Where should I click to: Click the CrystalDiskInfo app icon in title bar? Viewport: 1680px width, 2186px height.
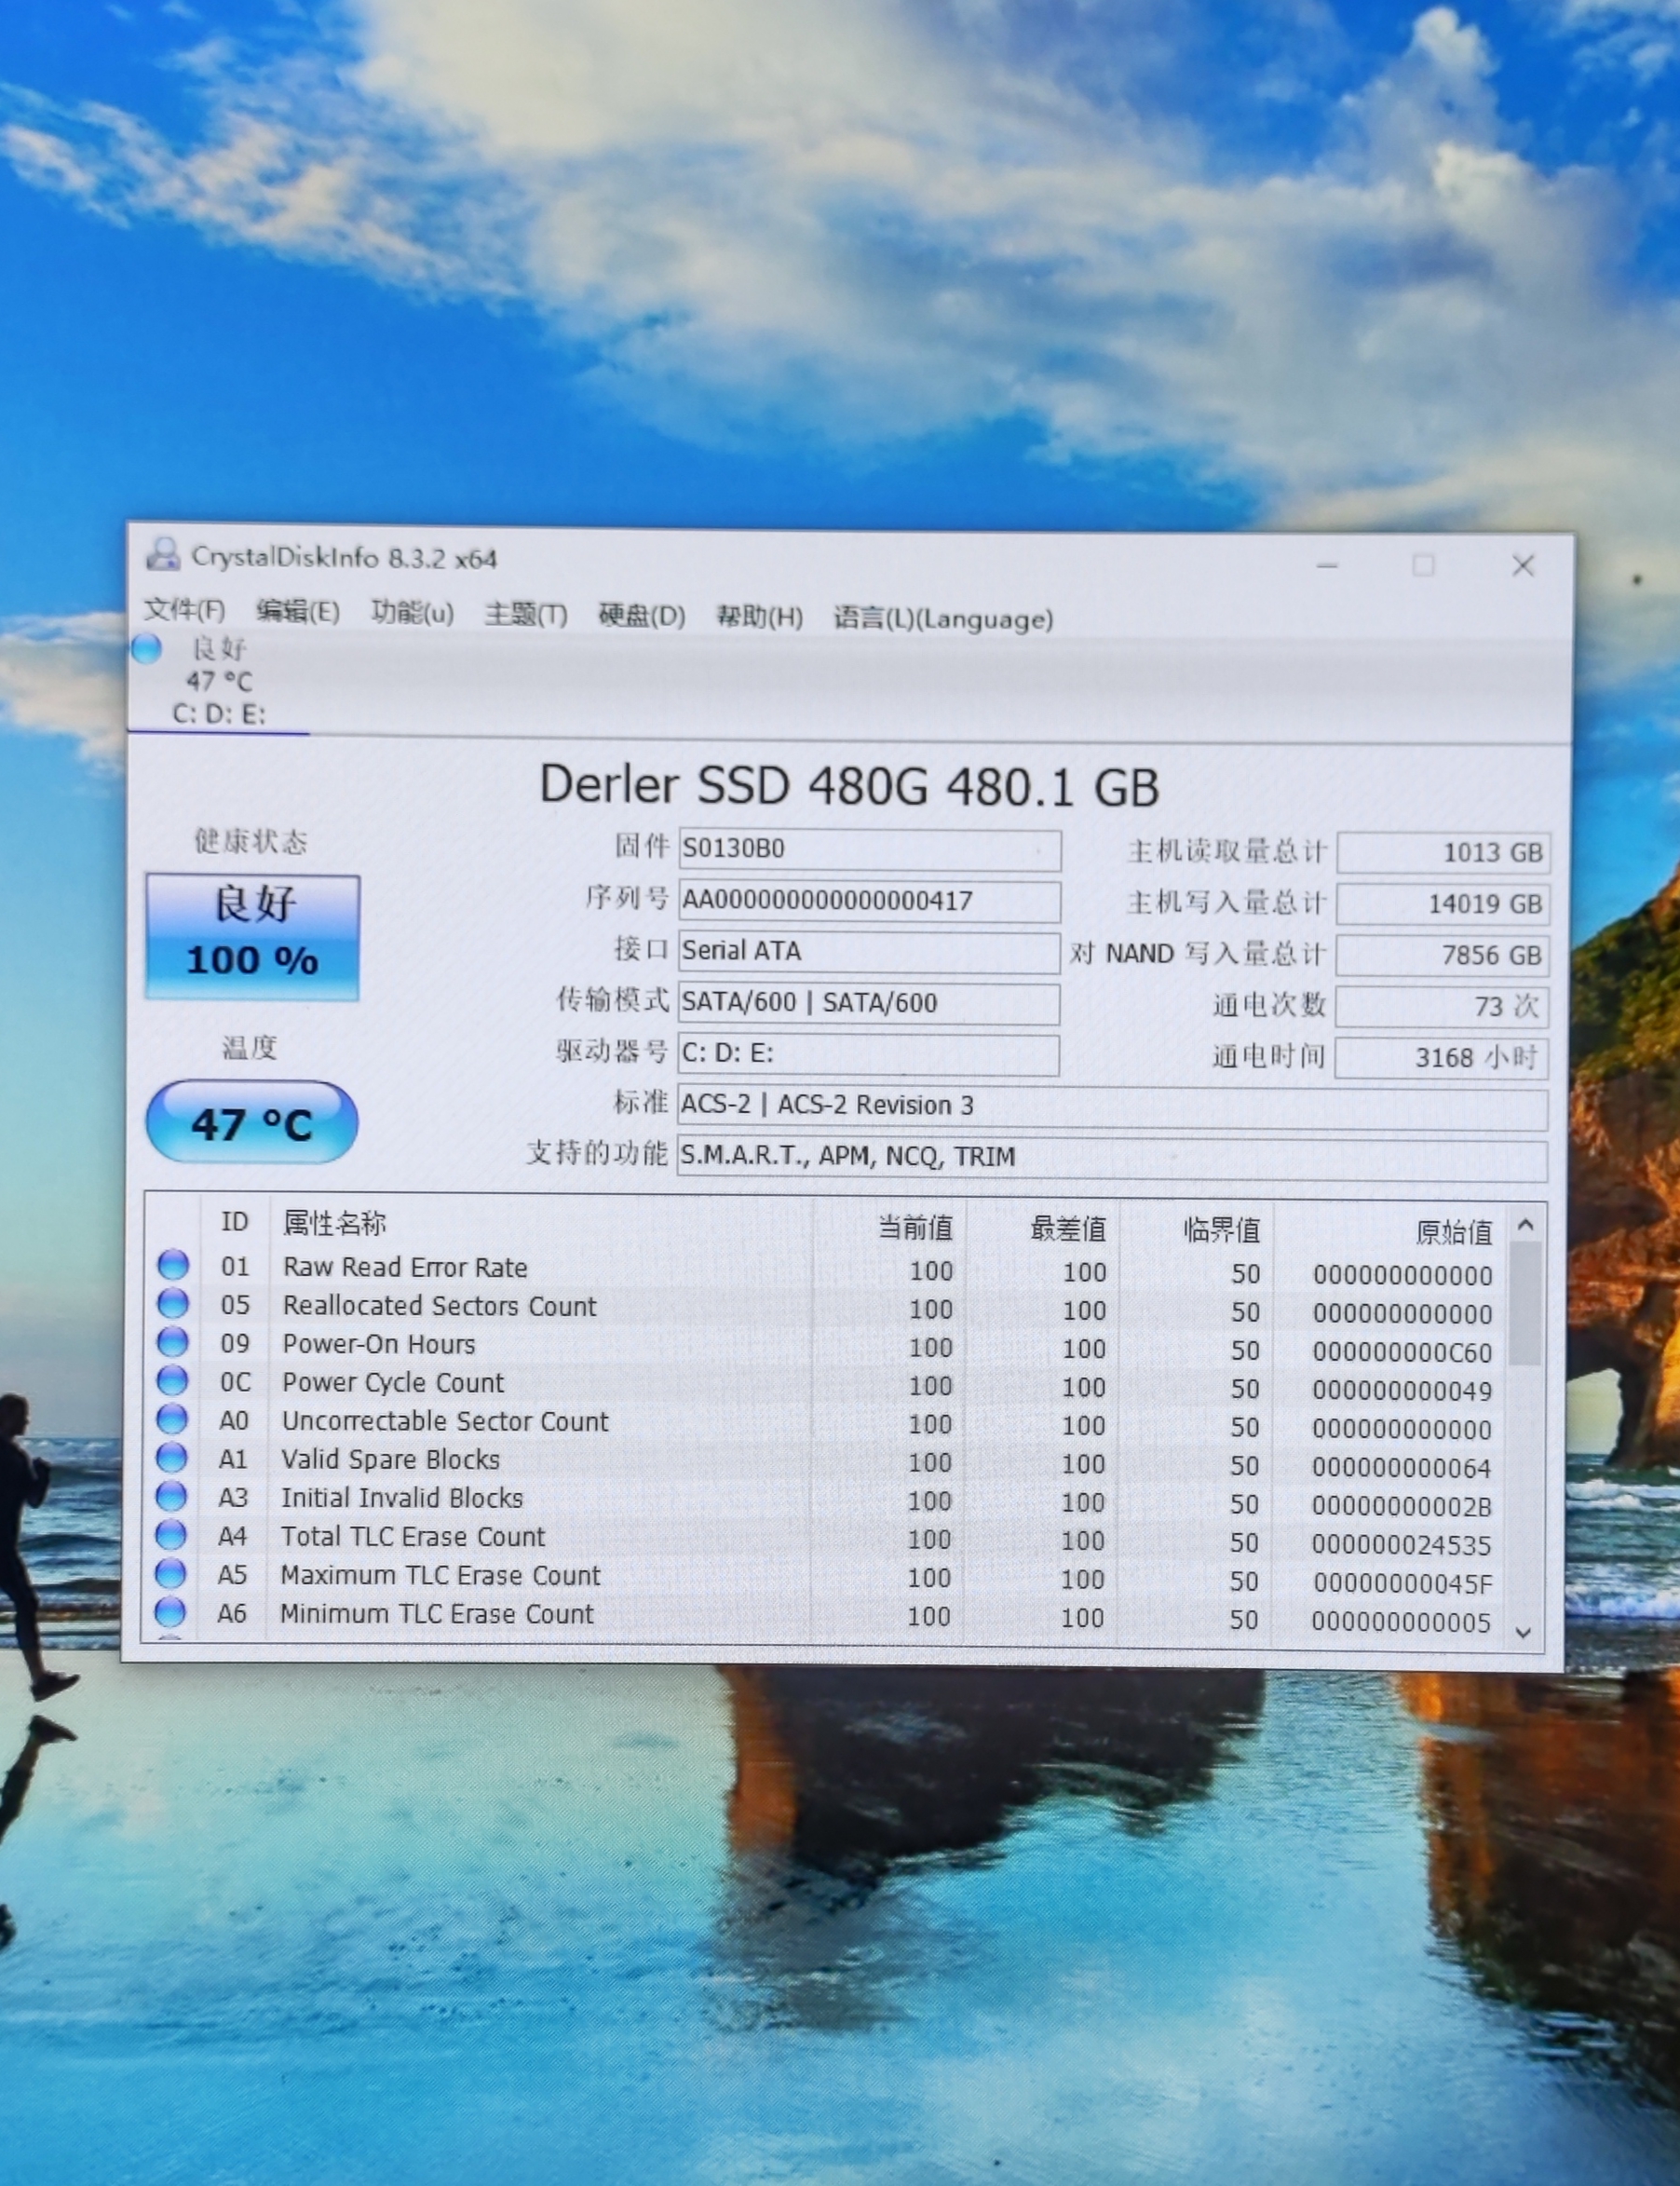click(x=162, y=555)
